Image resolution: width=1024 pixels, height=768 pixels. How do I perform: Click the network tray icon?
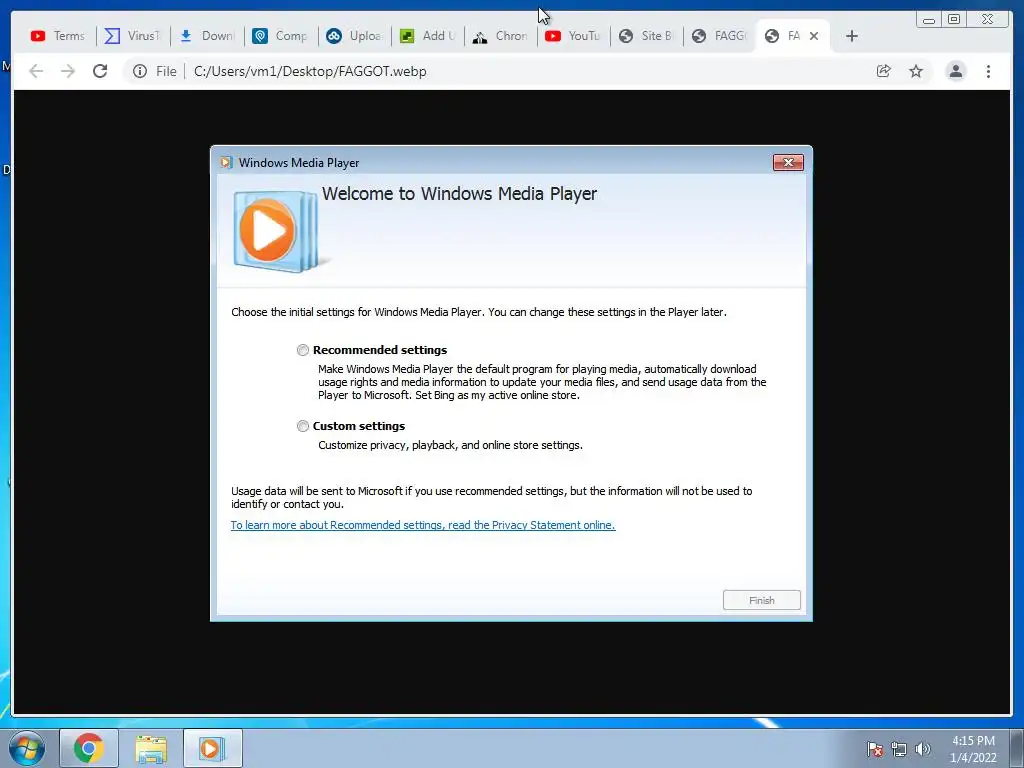(899, 749)
